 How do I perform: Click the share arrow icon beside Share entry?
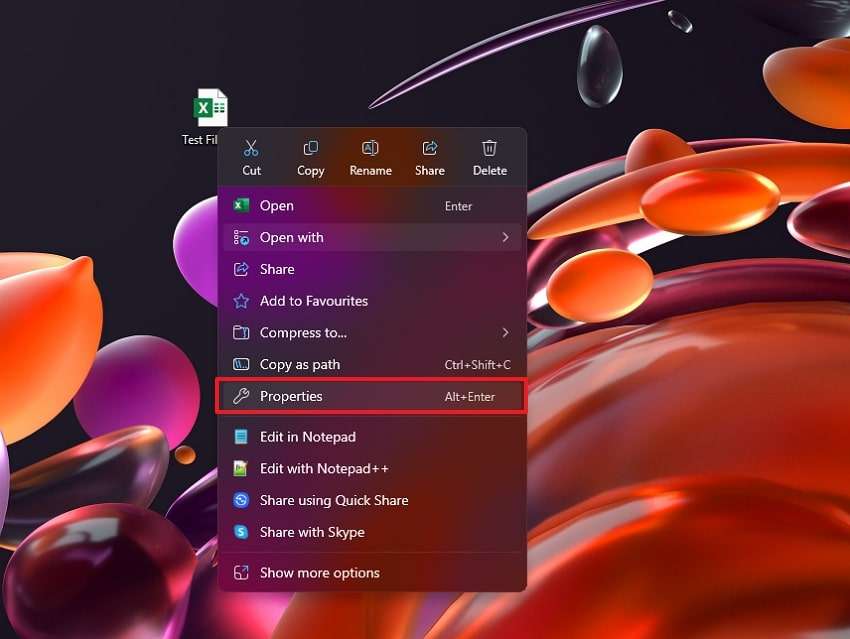click(x=241, y=269)
